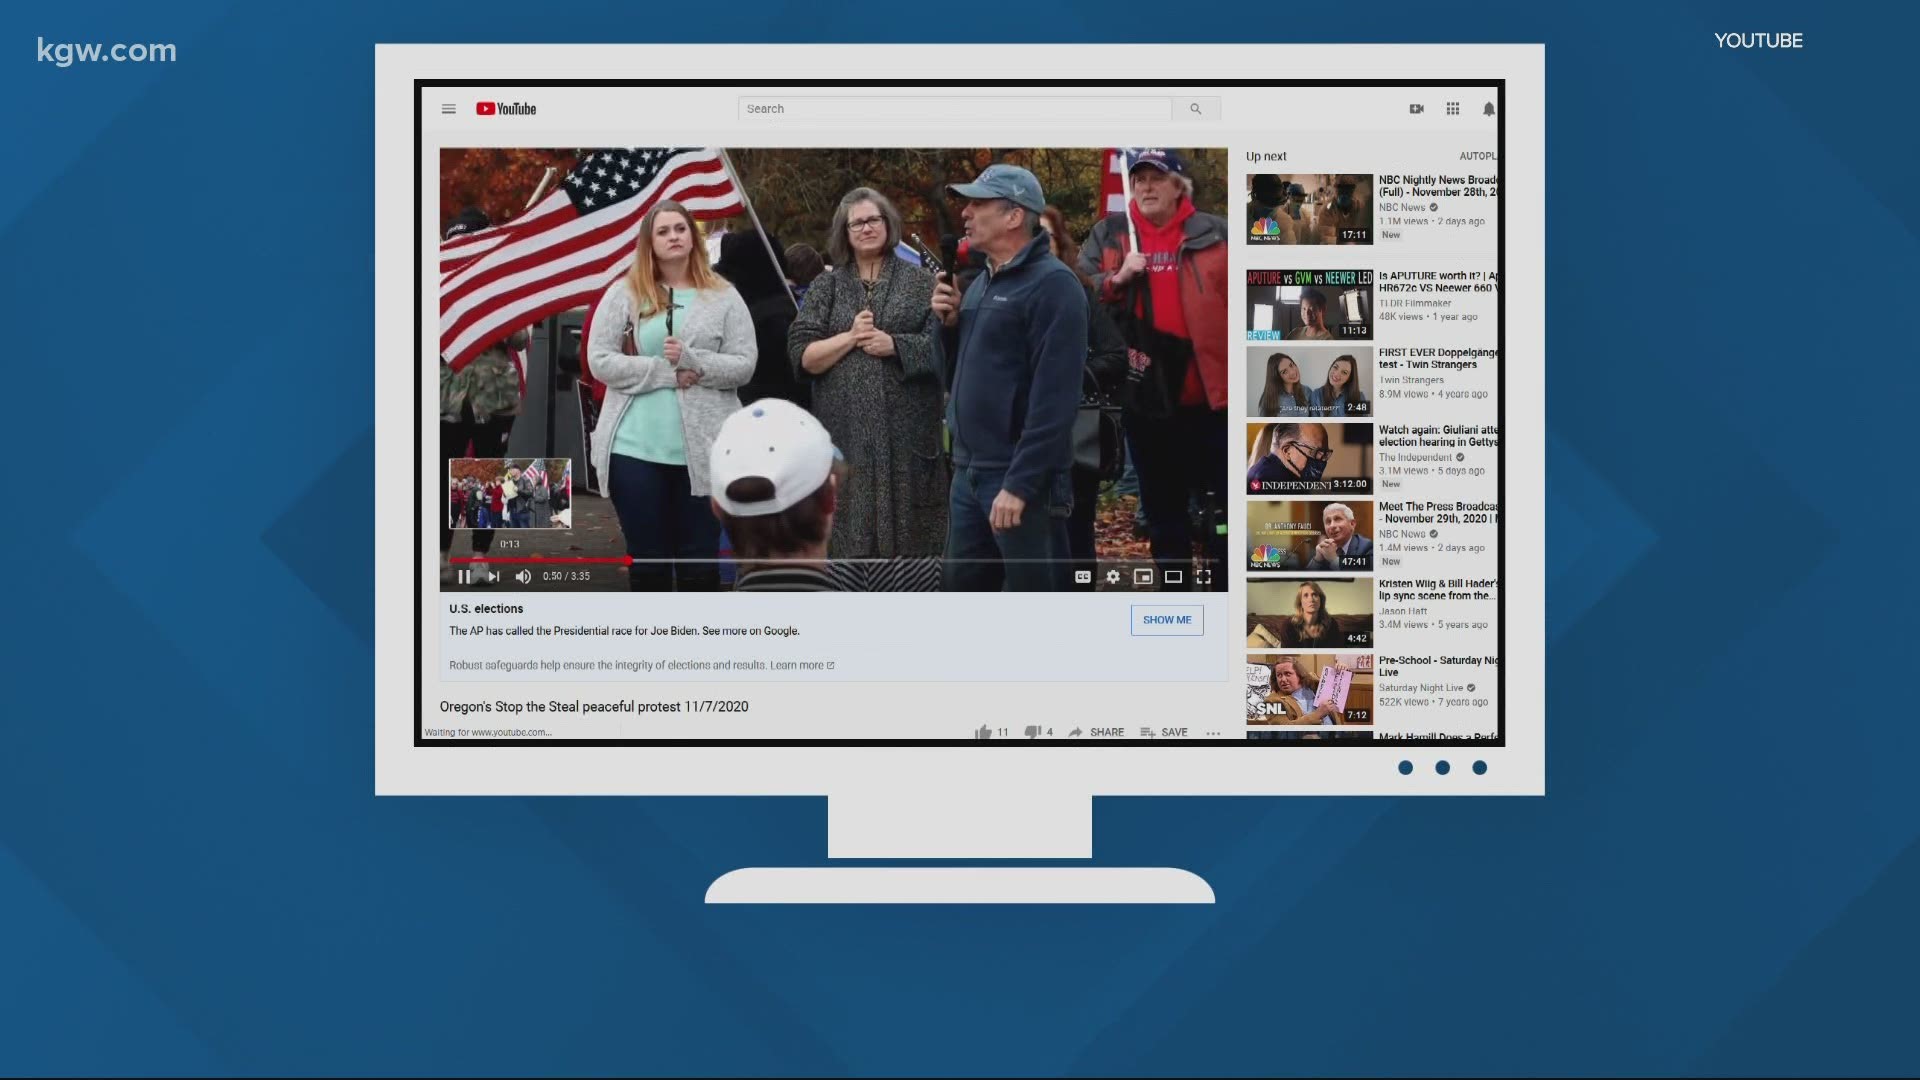Screen dimensions: 1920x1080
Task: Click the 'Meet The Press Broadcast' title
Action: pyautogui.click(x=1438, y=513)
